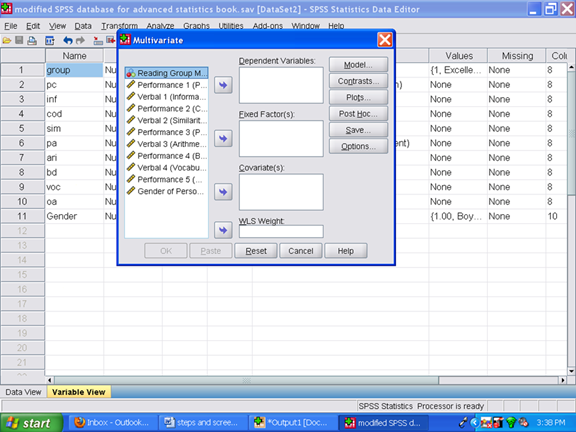Move variable to Fixed Factor(s) with arrow
Viewport: 576px width, 432px height.
coord(223,138)
